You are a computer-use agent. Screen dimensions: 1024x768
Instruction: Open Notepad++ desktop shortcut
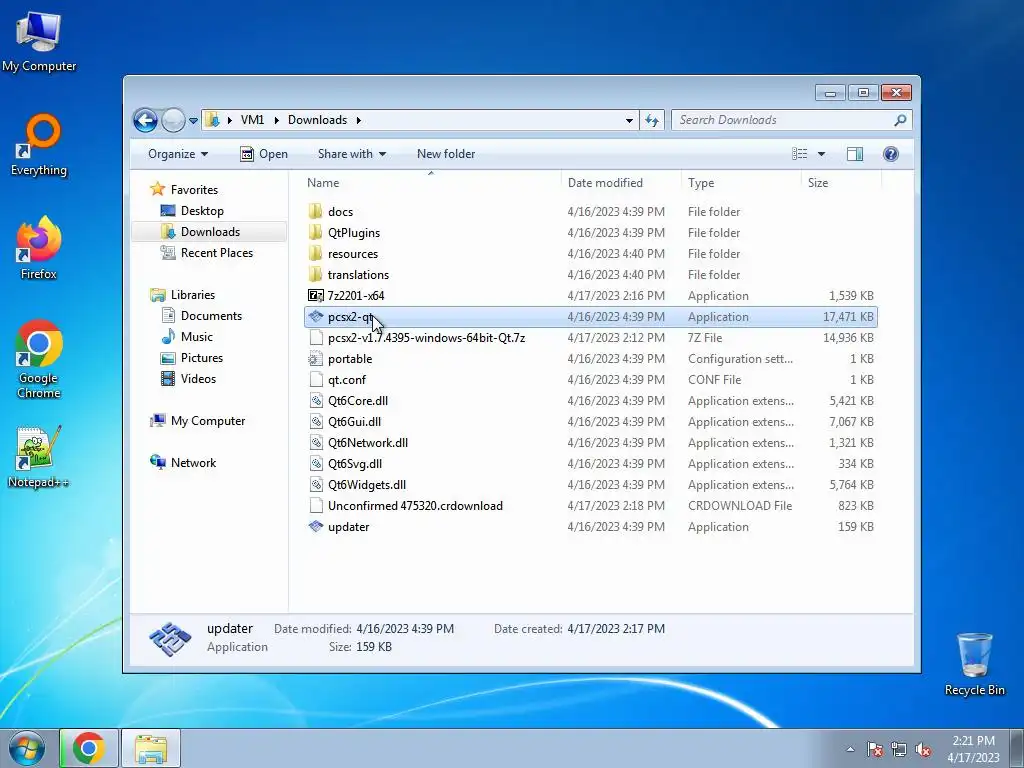pos(38,456)
